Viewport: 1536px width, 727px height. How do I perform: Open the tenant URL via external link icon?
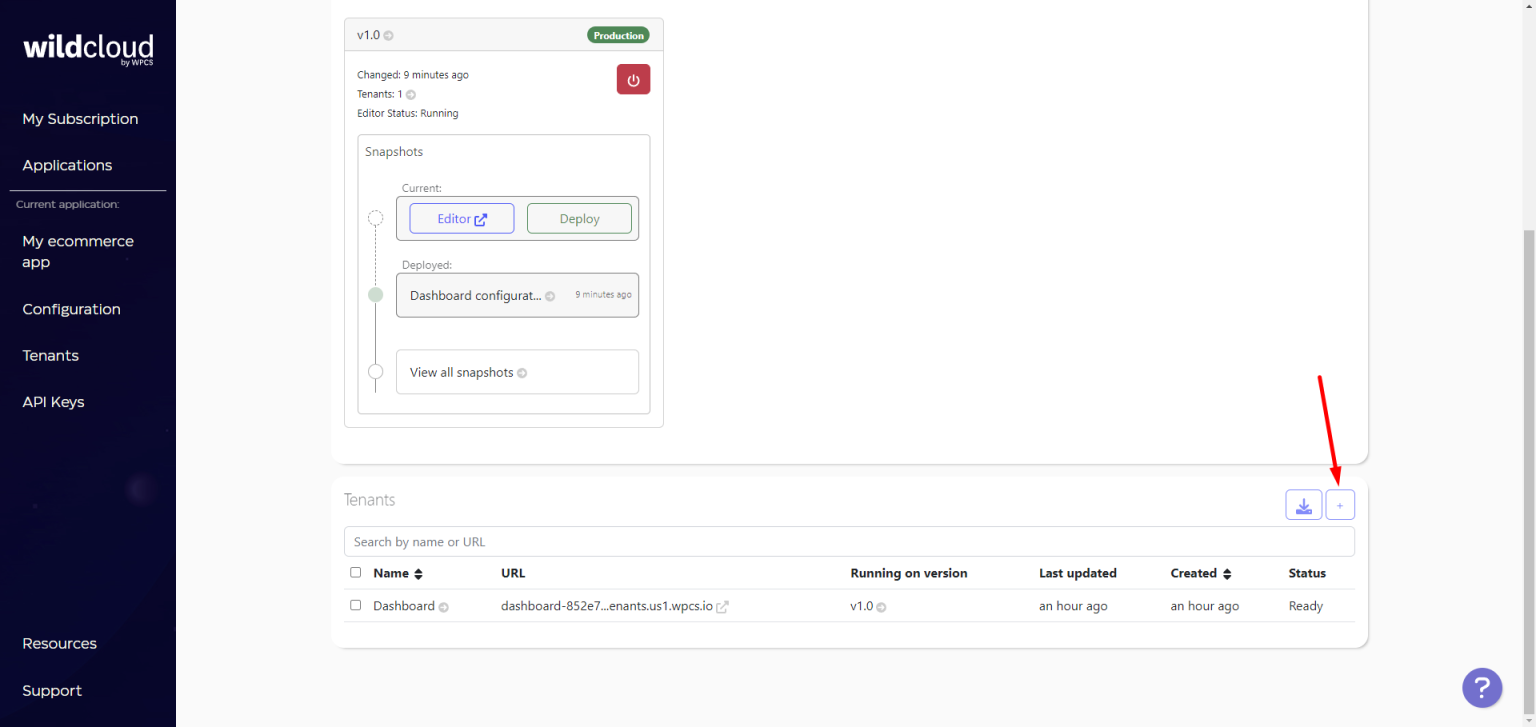pos(722,606)
